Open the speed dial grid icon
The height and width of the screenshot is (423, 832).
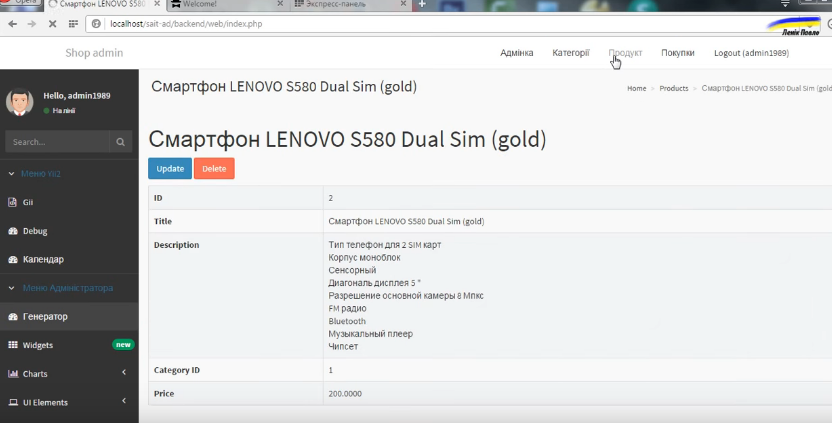[73, 24]
